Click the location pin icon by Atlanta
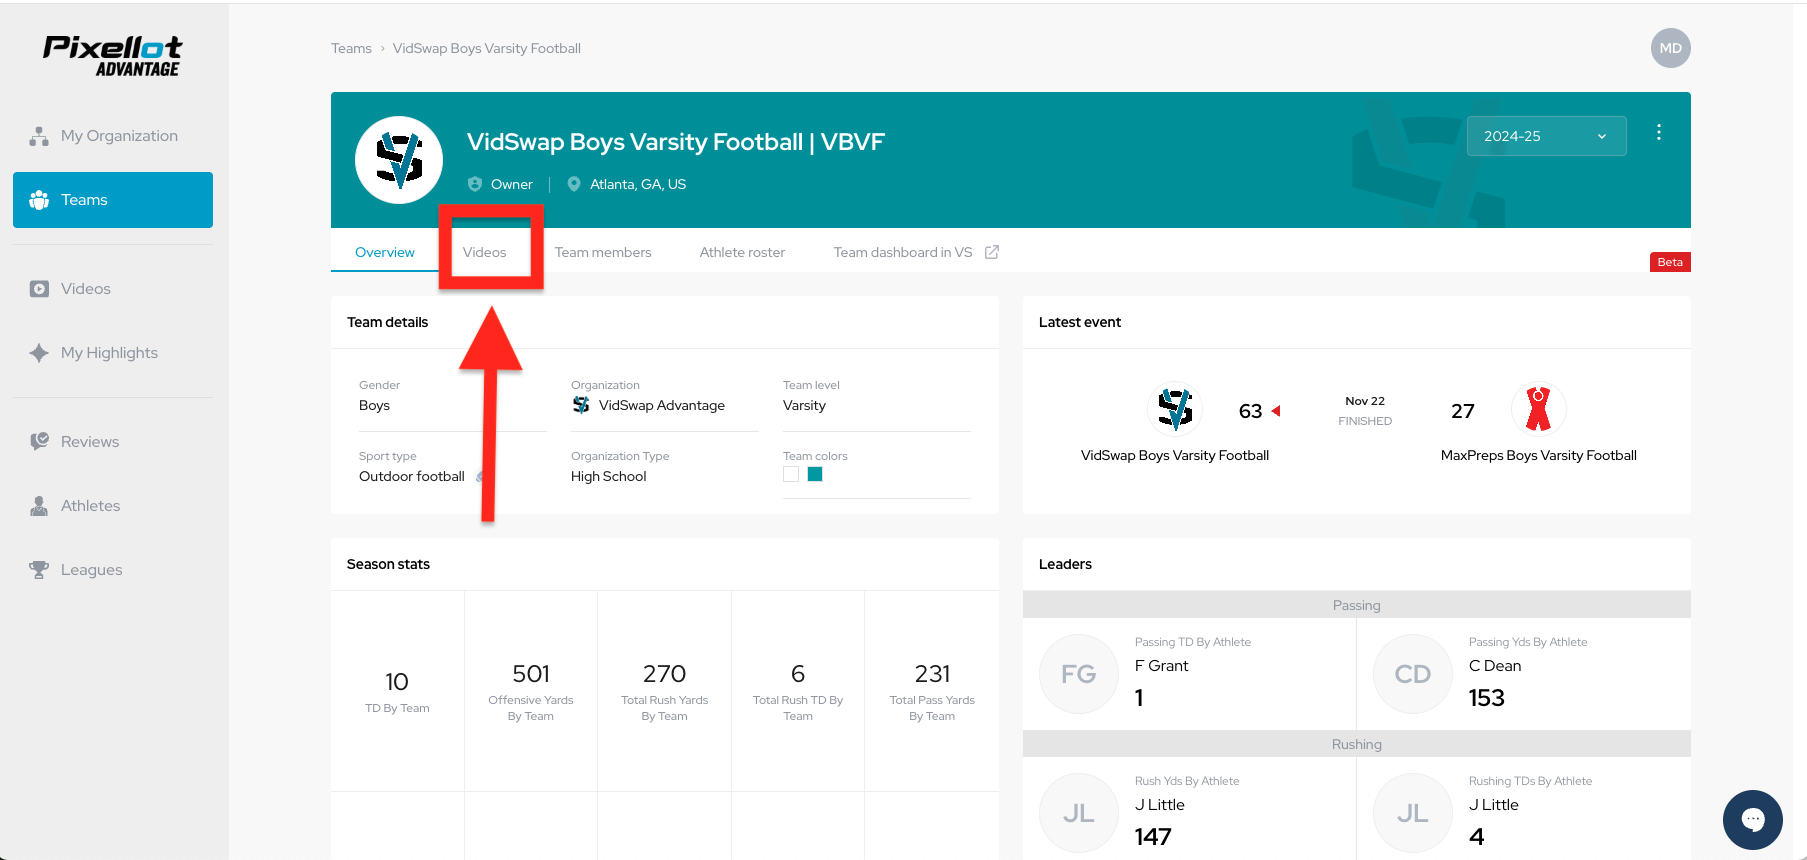 [x=574, y=184]
